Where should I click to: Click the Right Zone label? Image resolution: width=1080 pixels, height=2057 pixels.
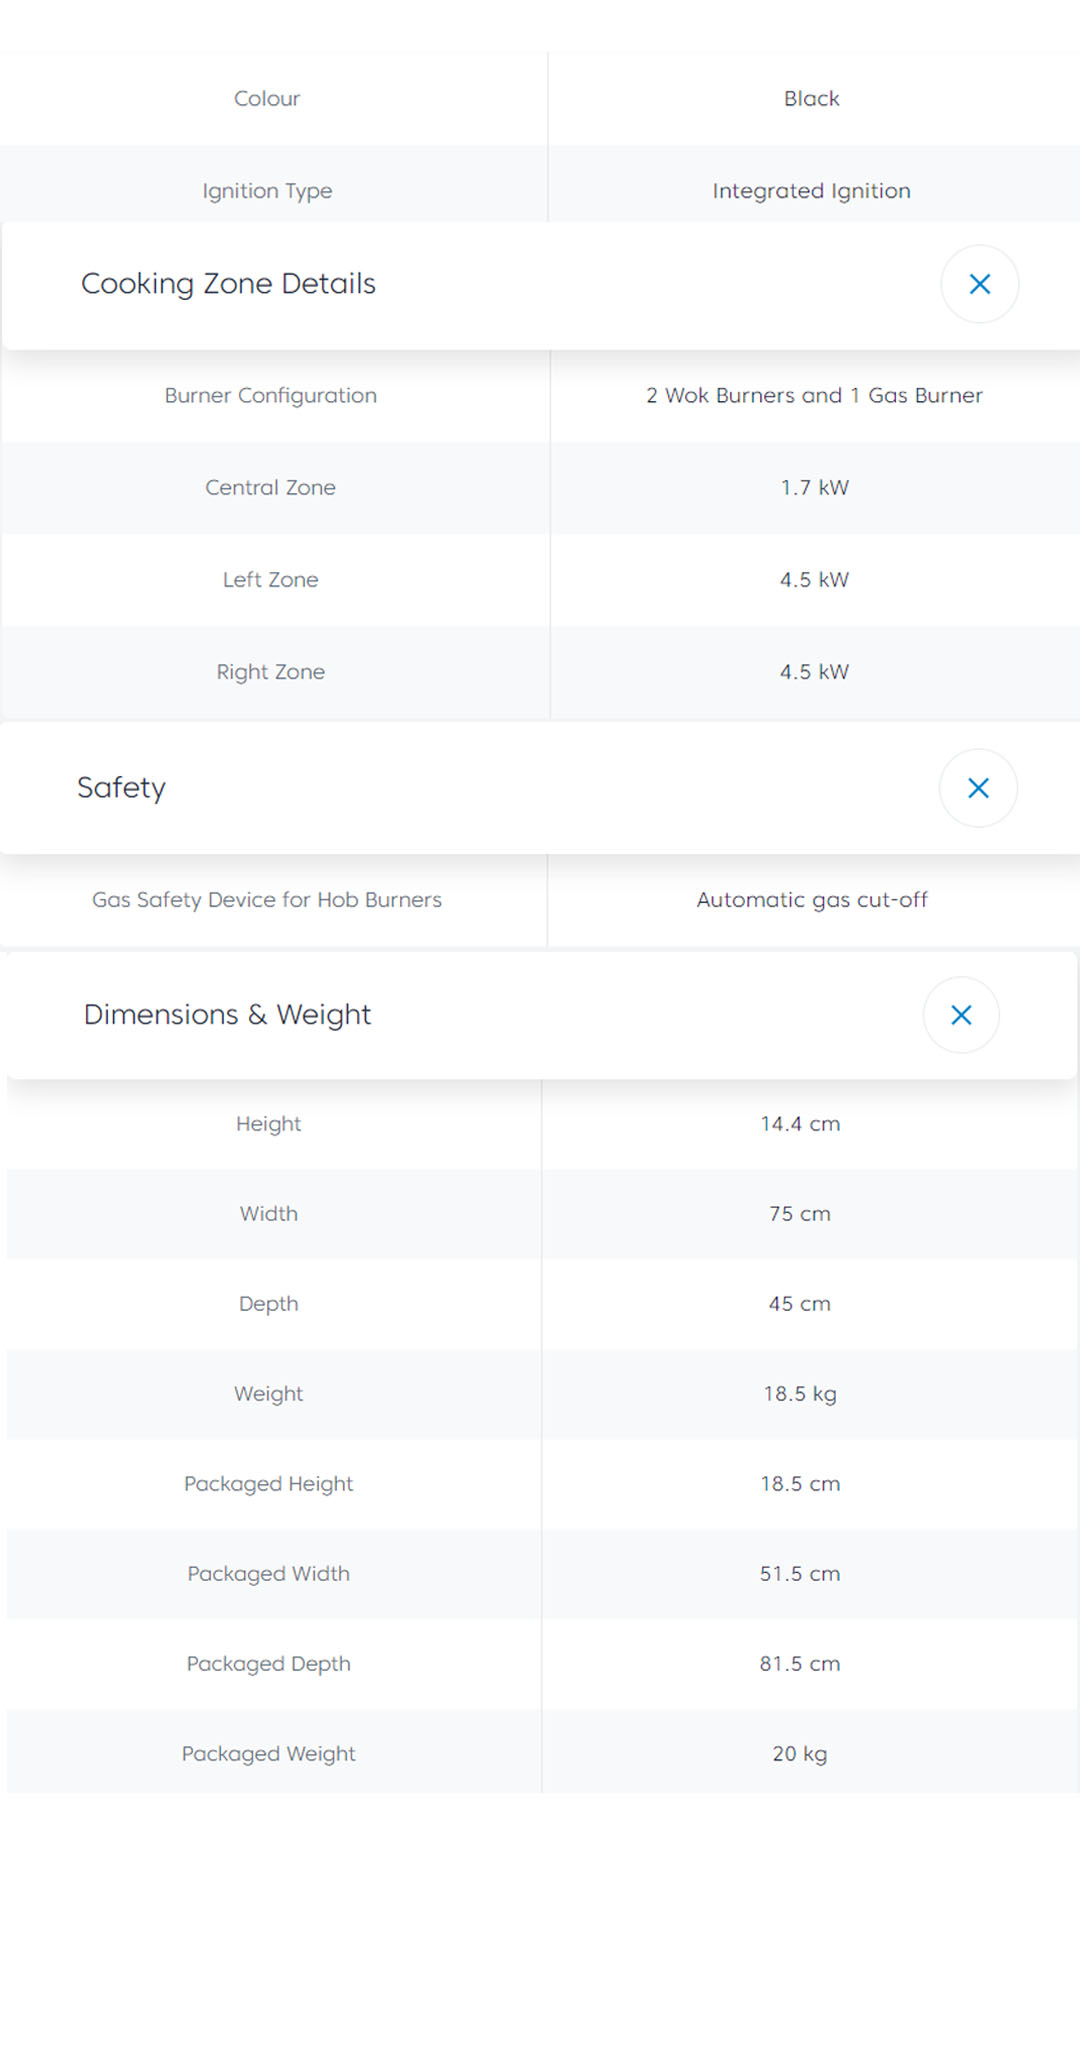[271, 672]
